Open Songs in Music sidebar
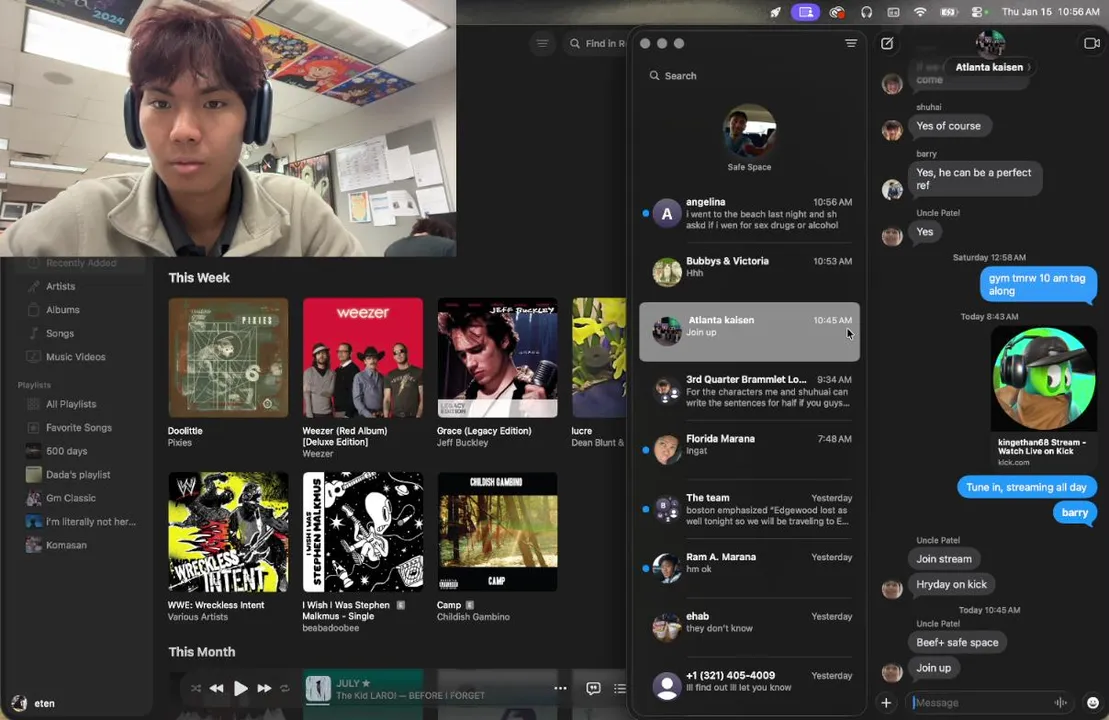1109x720 pixels. pos(59,333)
